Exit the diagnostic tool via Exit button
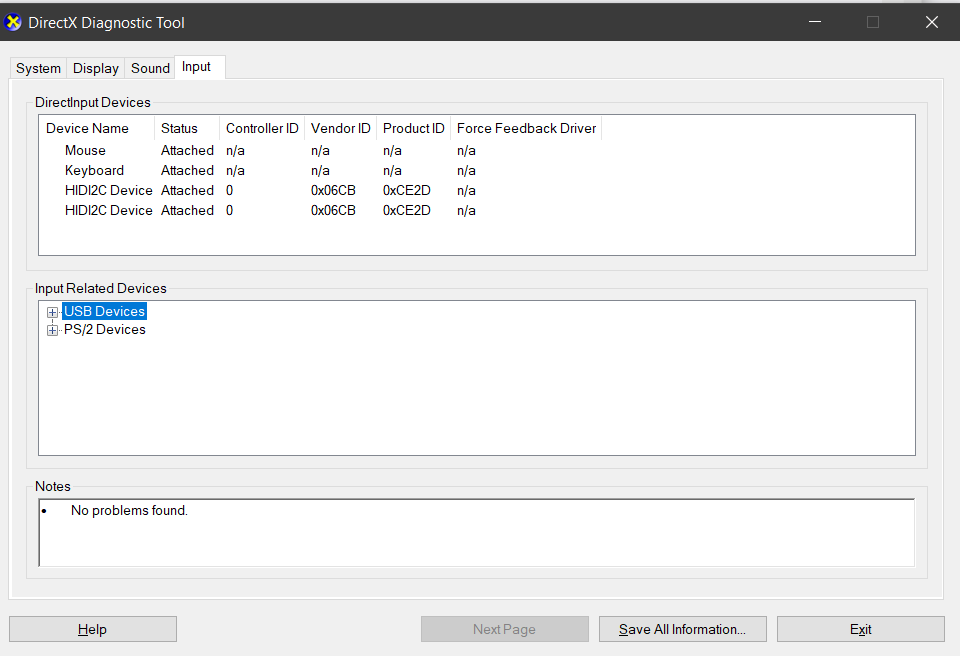 point(860,629)
